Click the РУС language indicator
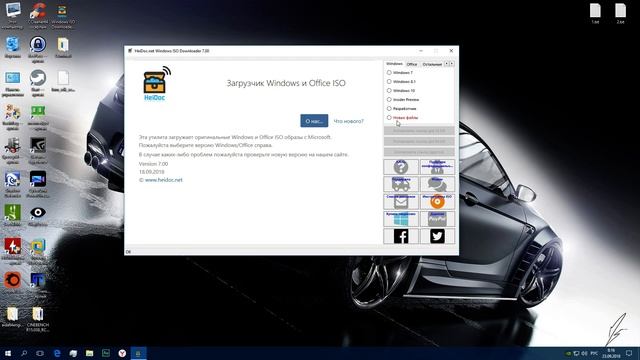 point(594,353)
